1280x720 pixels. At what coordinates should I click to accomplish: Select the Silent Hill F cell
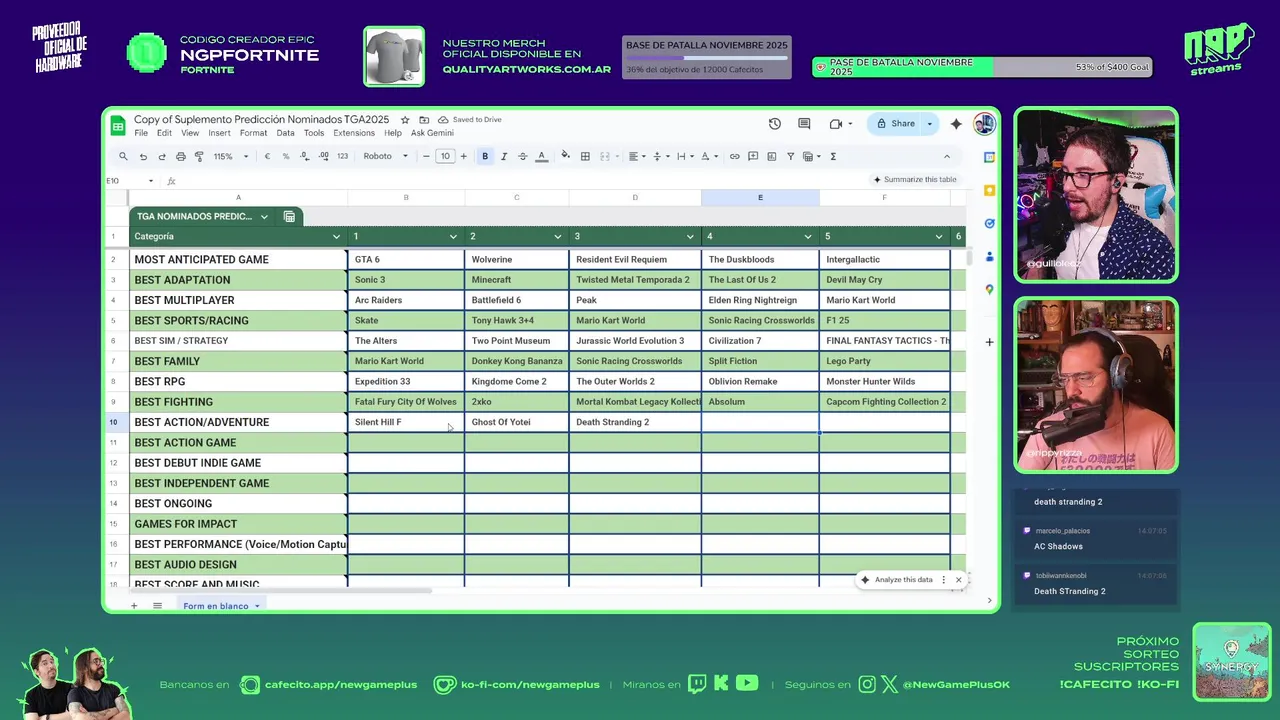(x=406, y=422)
